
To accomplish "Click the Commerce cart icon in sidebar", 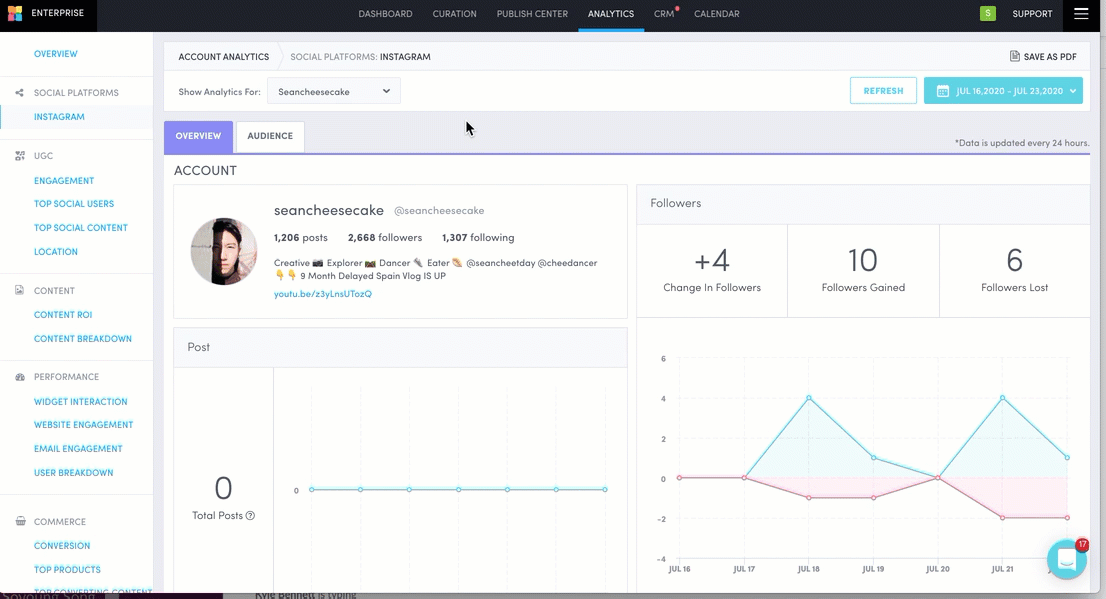I will click(x=20, y=522).
